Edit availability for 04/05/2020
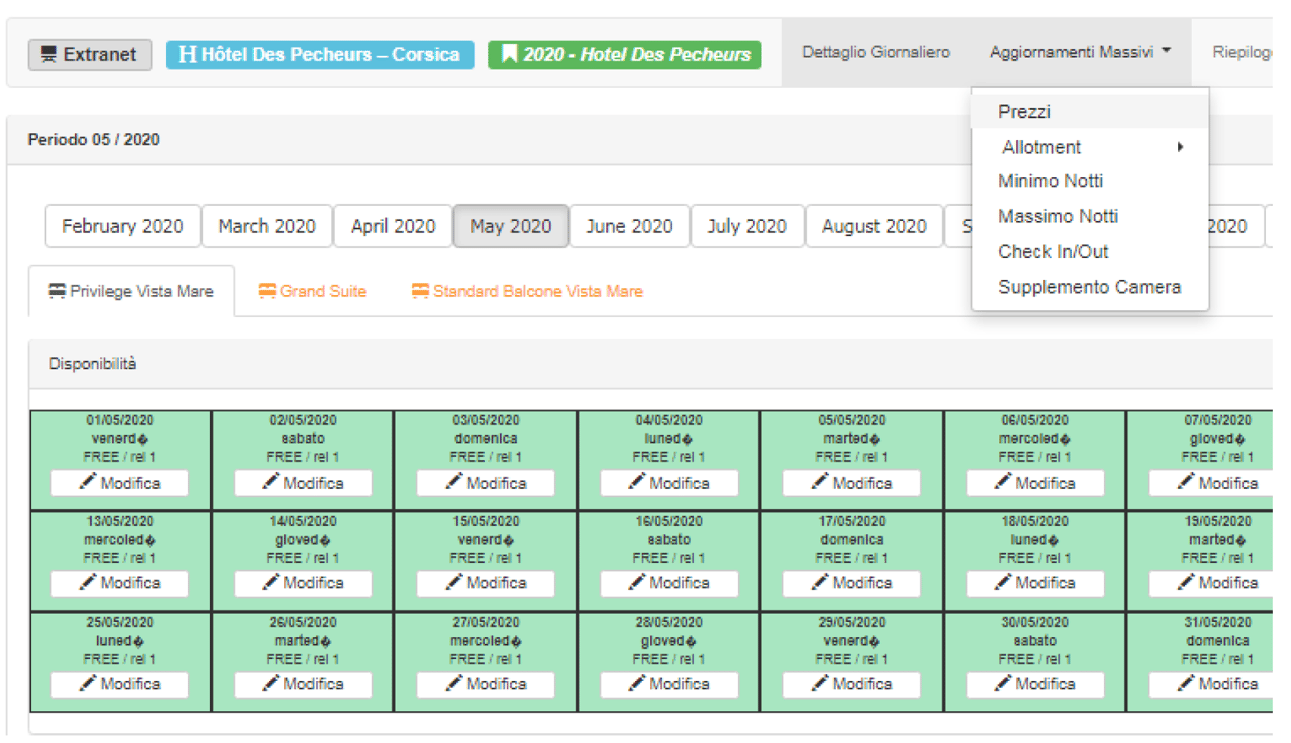1291x743 pixels. [x=669, y=483]
